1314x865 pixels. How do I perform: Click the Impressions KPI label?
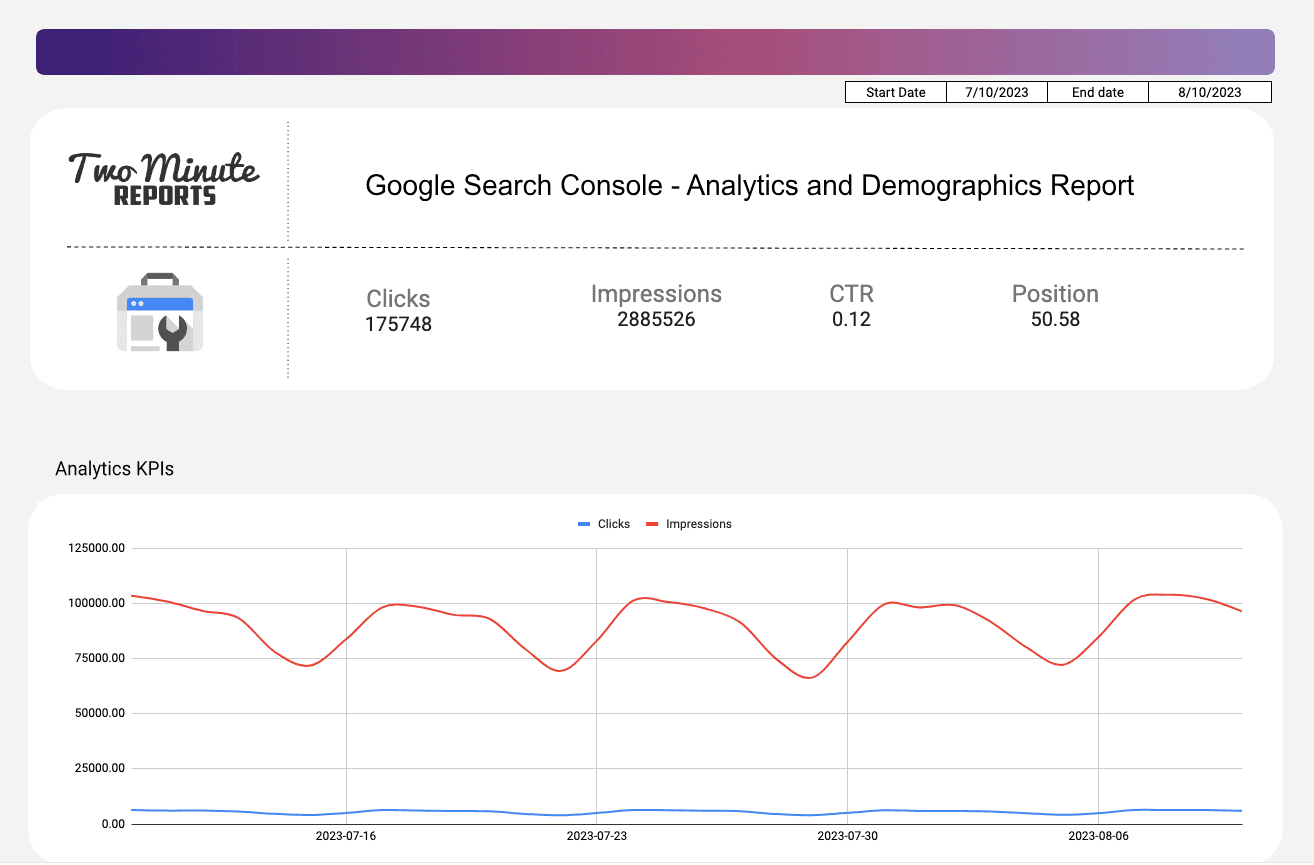pos(656,294)
